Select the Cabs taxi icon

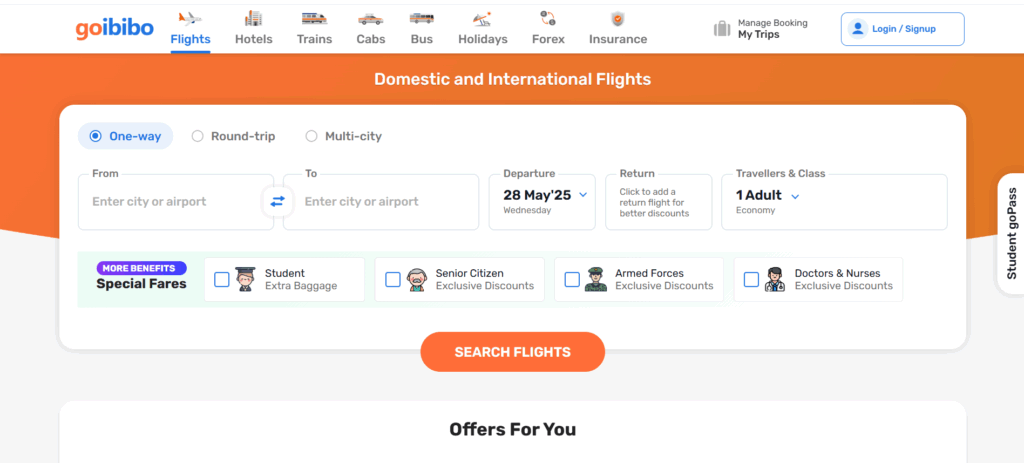coord(370,18)
